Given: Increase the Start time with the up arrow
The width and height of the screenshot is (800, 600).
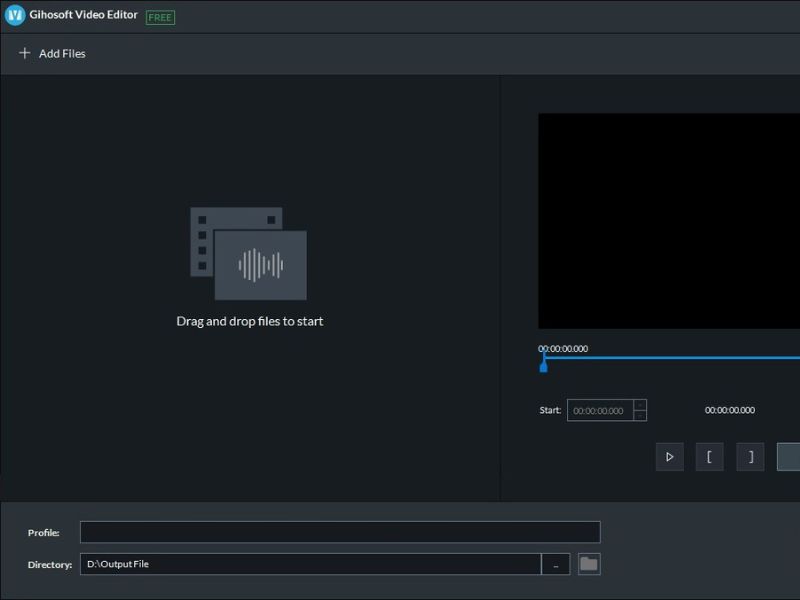Looking at the screenshot, I should [640, 405].
